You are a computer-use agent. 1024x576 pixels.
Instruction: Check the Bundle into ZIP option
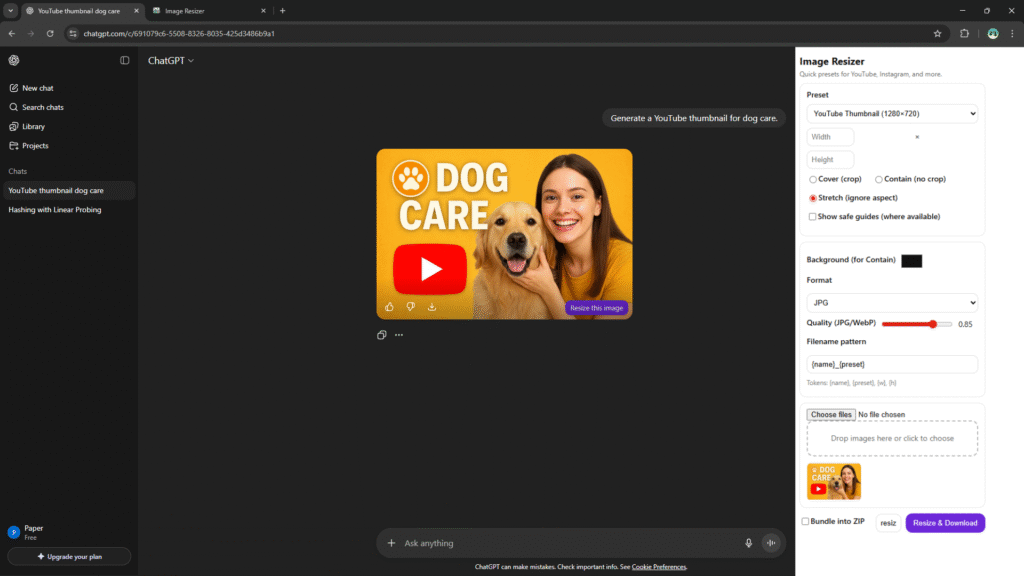point(806,521)
